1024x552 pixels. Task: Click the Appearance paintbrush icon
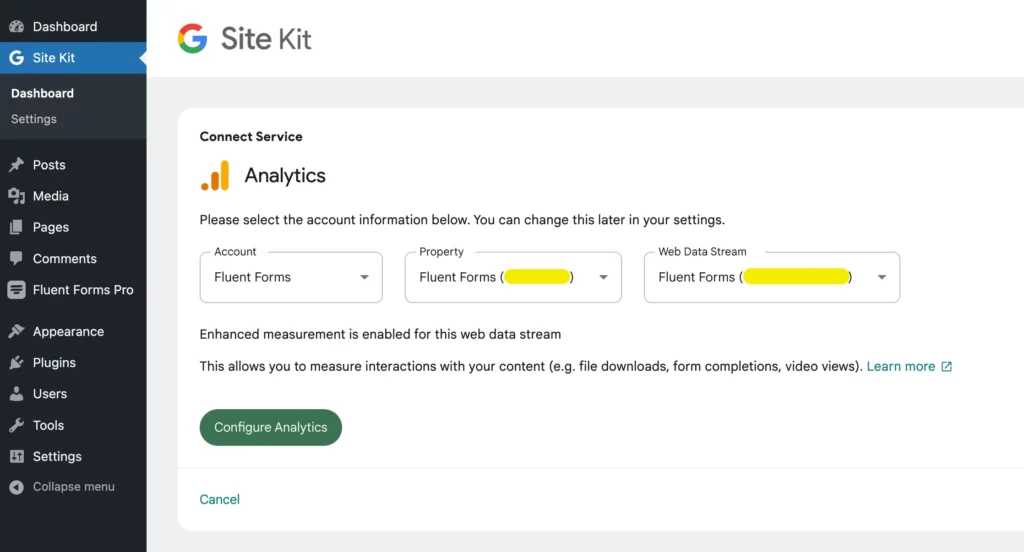(16, 331)
